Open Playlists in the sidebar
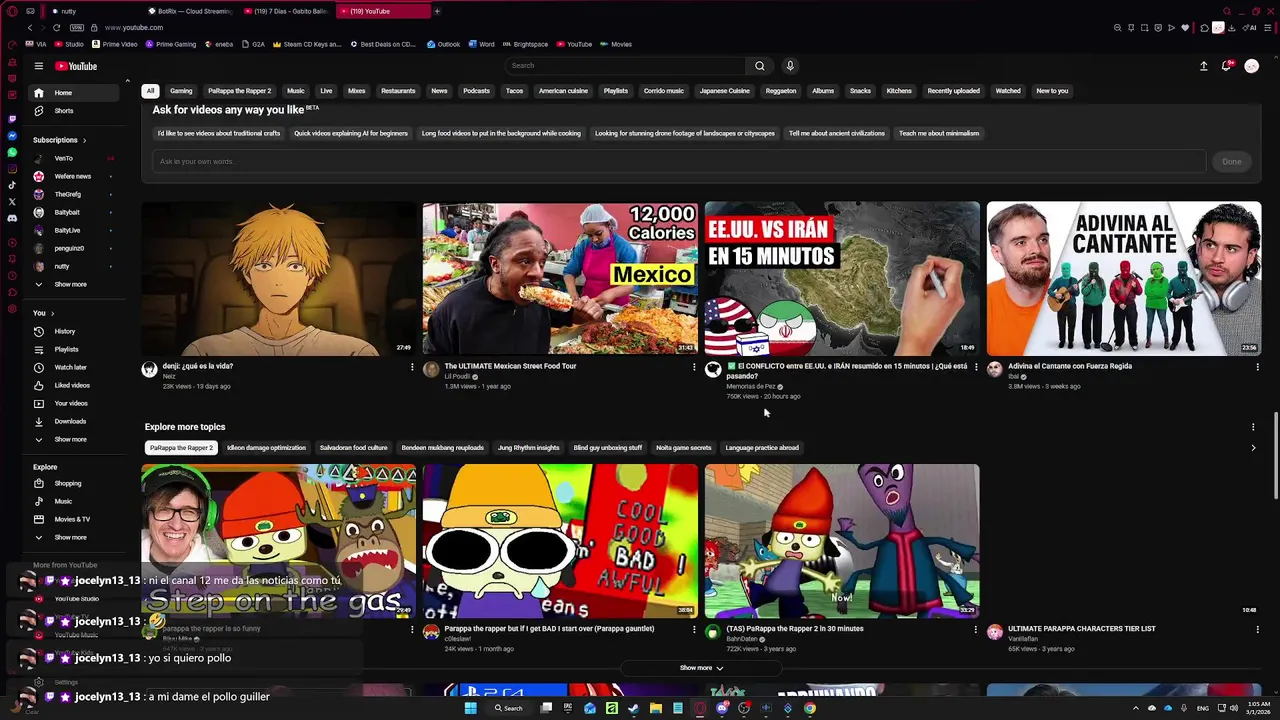The height and width of the screenshot is (720, 1280). click(72, 349)
